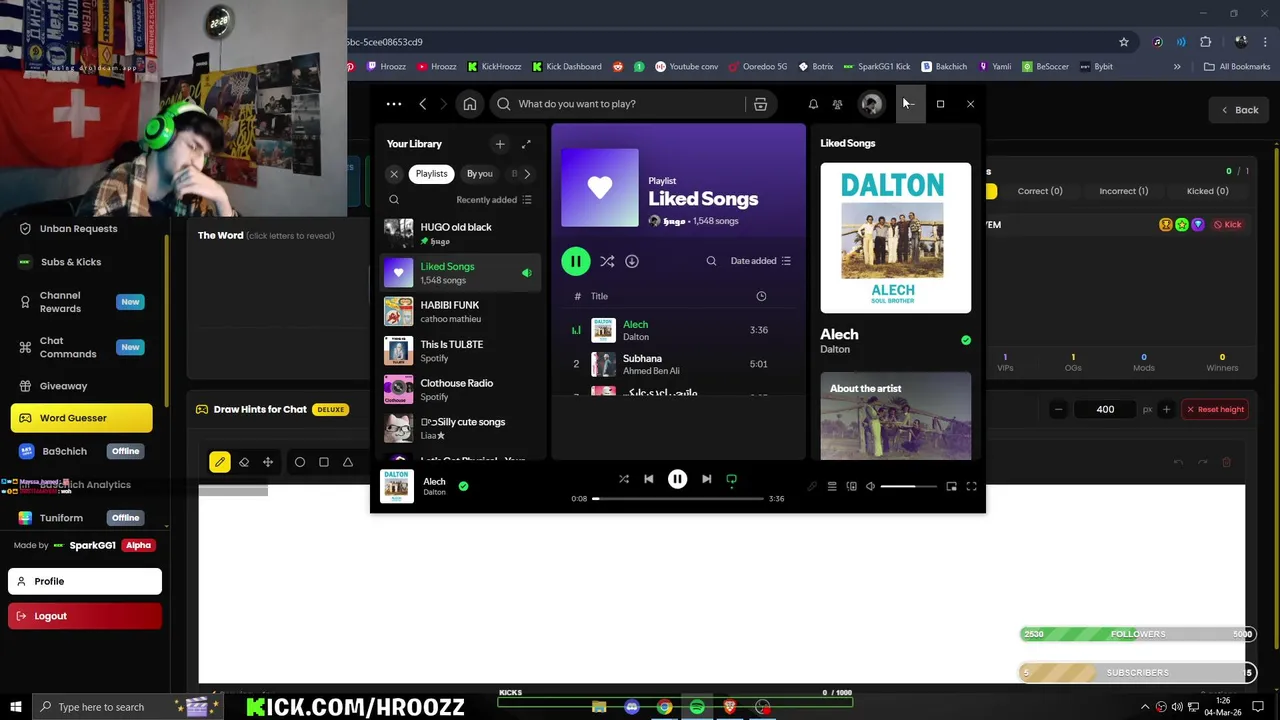
Task: Skip to previous track
Action: click(649, 479)
